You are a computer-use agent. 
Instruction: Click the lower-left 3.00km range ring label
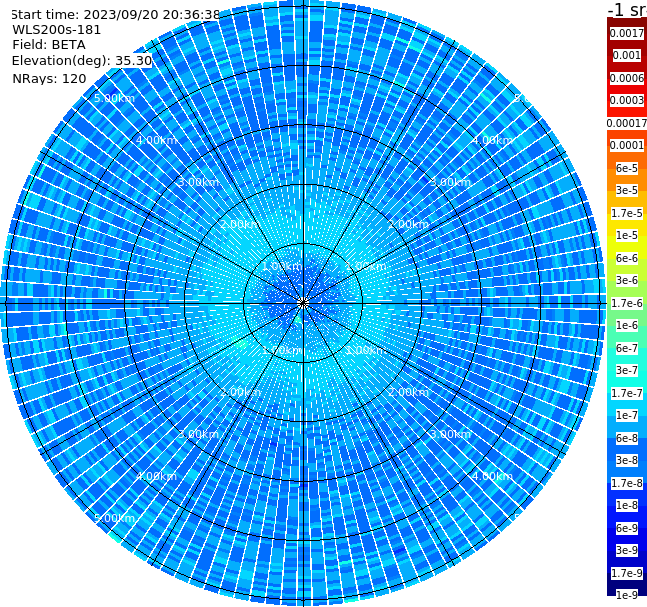click(198, 434)
